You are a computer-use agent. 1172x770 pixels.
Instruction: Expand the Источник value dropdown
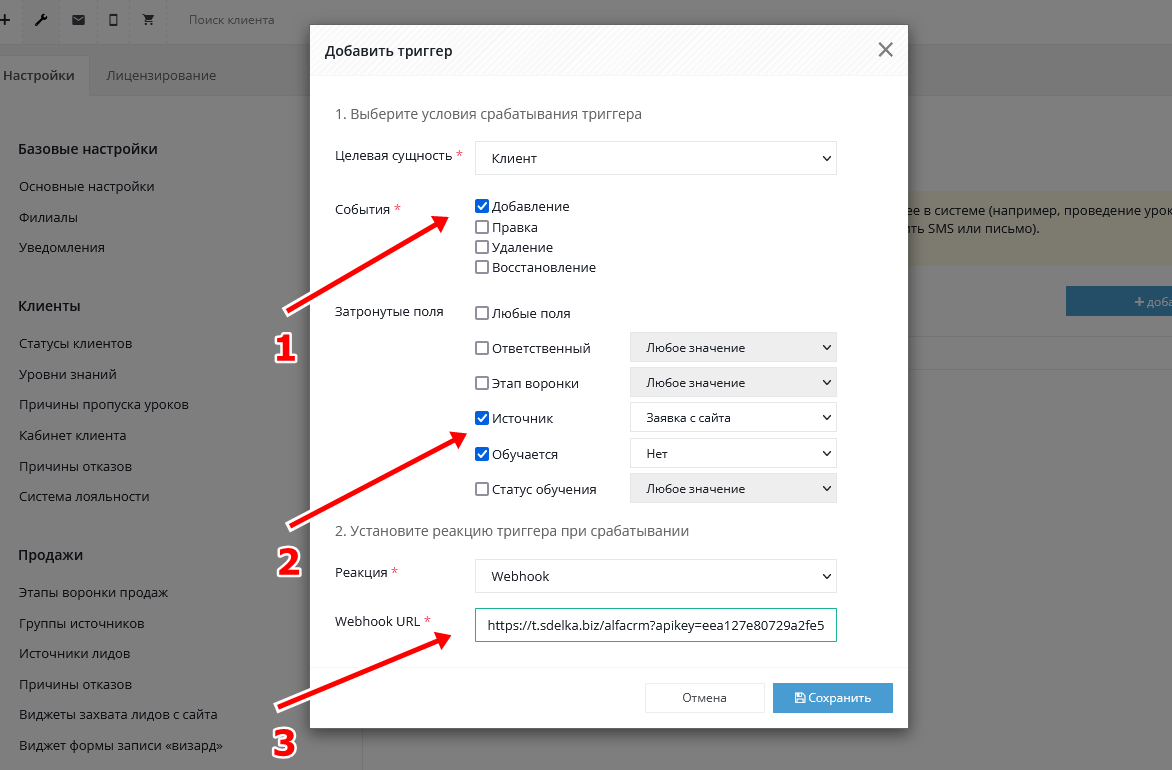(733, 418)
